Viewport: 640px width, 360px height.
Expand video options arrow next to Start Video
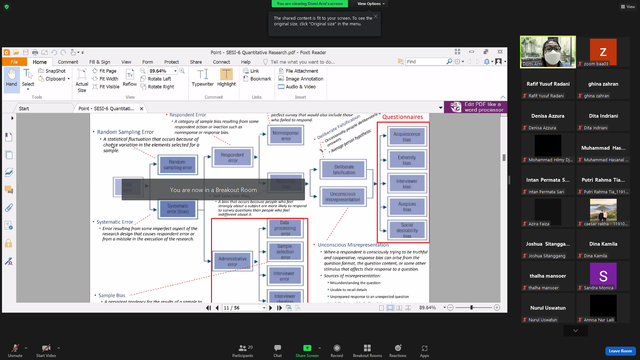pyautogui.click(x=58, y=348)
